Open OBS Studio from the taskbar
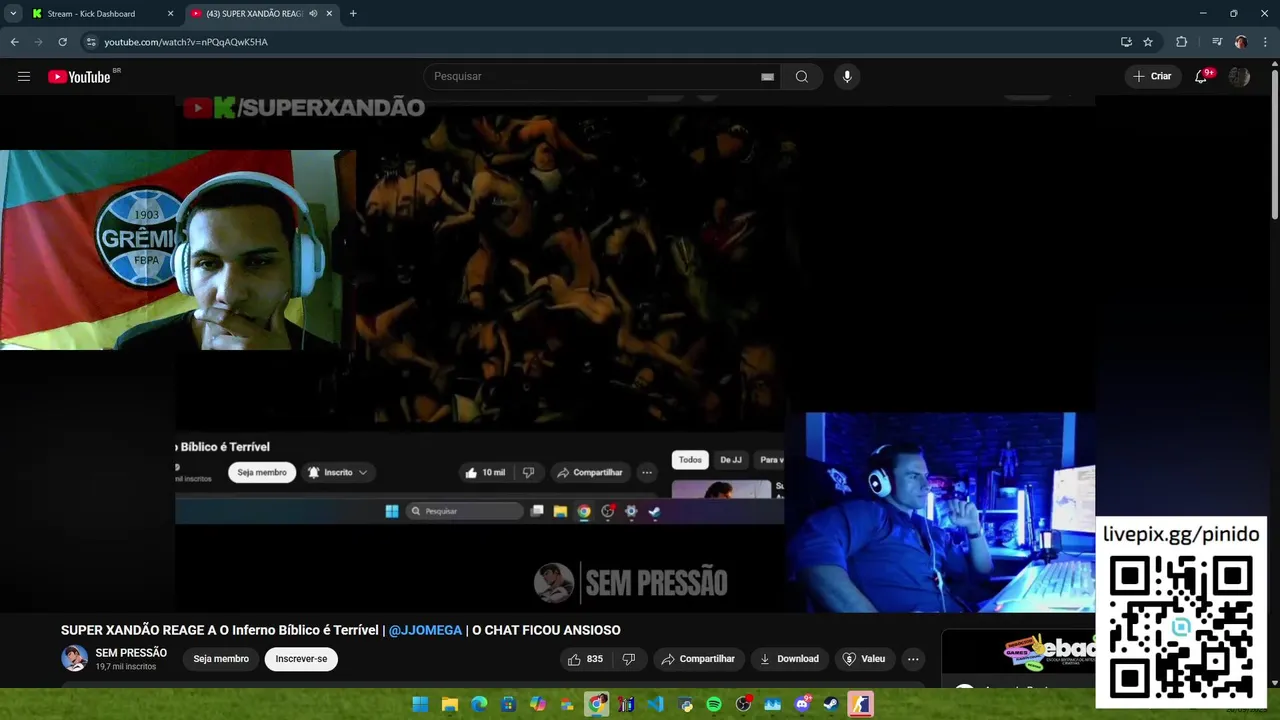1280x720 pixels. tap(743, 704)
